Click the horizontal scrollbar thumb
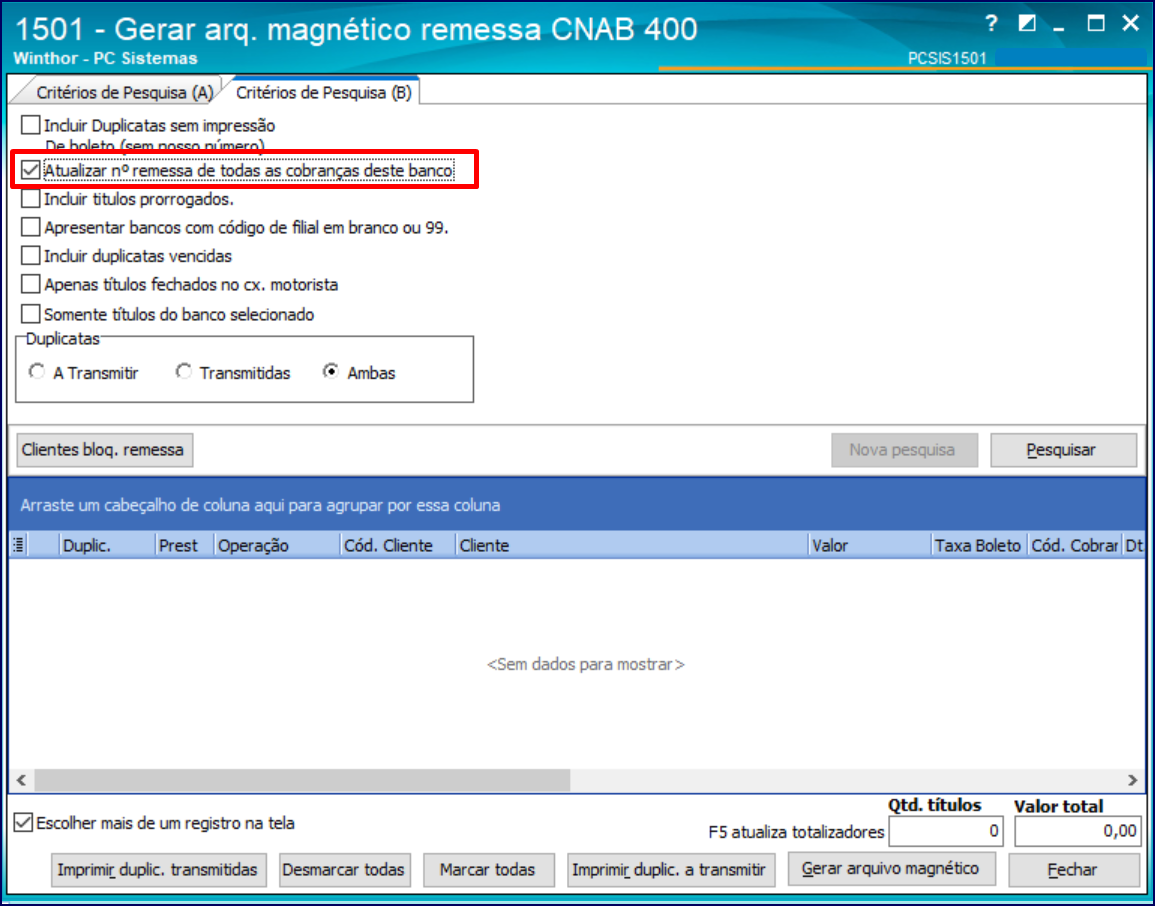Viewport: 1155px width, 906px height. tap(302, 780)
